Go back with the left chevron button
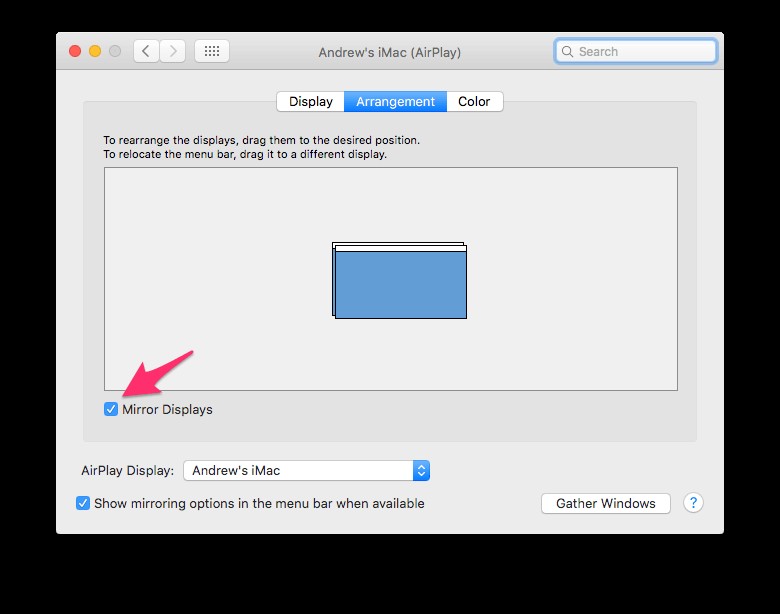Viewport: 780px width, 614px height. click(146, 51)
